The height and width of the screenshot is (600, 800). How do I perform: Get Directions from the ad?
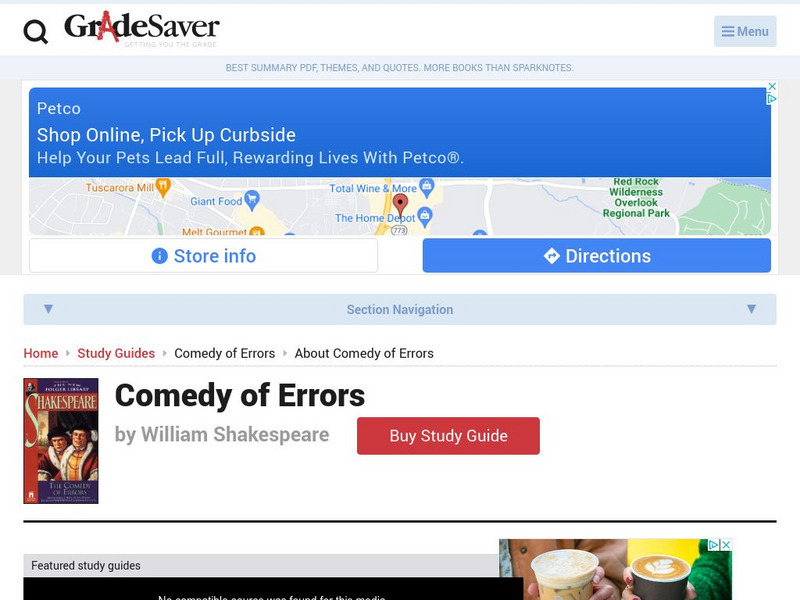pos(596,256)
